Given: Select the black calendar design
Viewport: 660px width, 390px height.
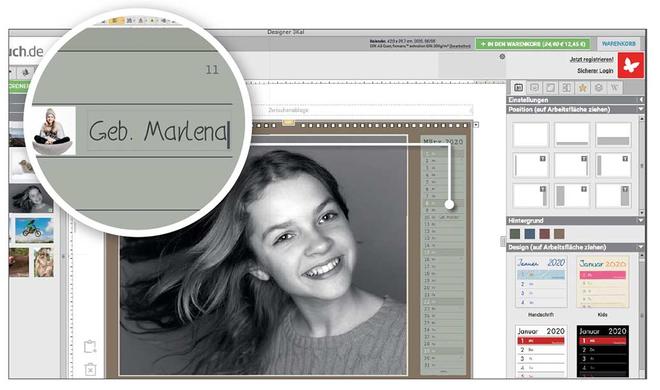Looking at the screenshot, I should 602,351.
